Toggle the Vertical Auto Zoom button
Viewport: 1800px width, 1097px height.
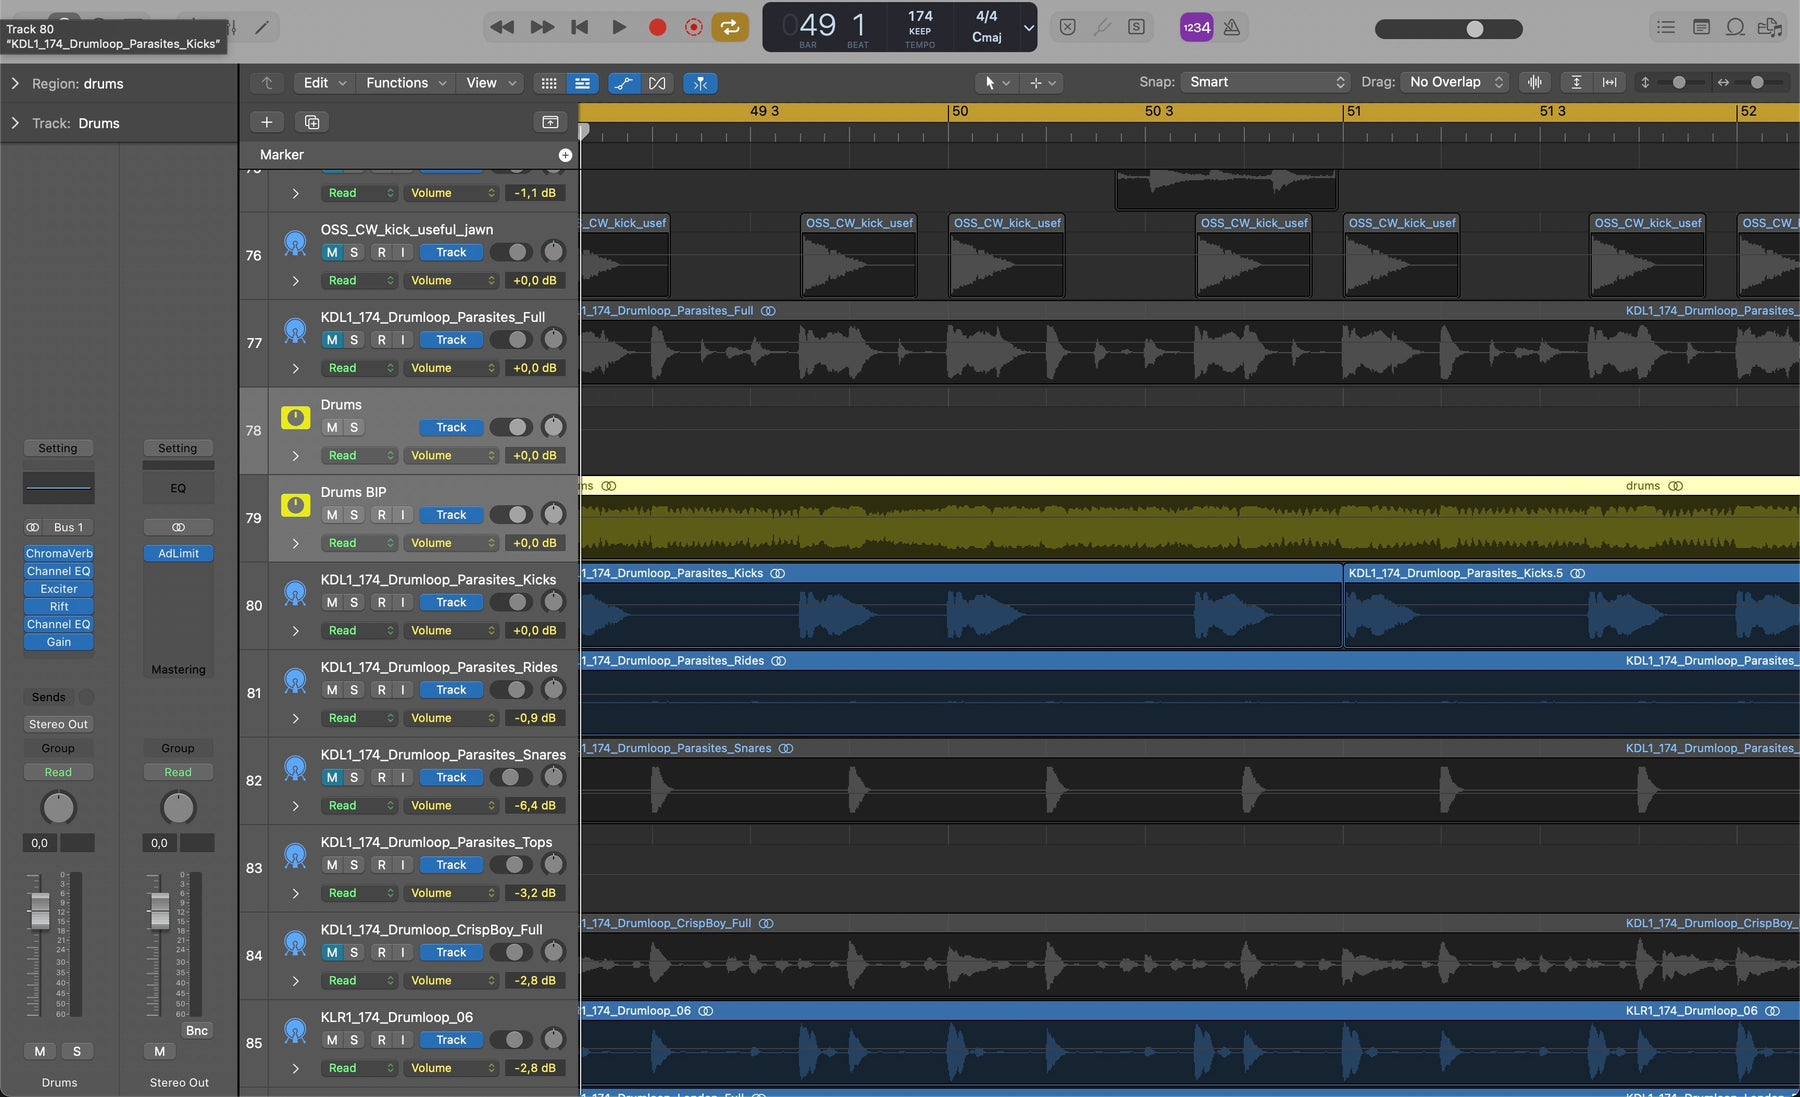1577,82
